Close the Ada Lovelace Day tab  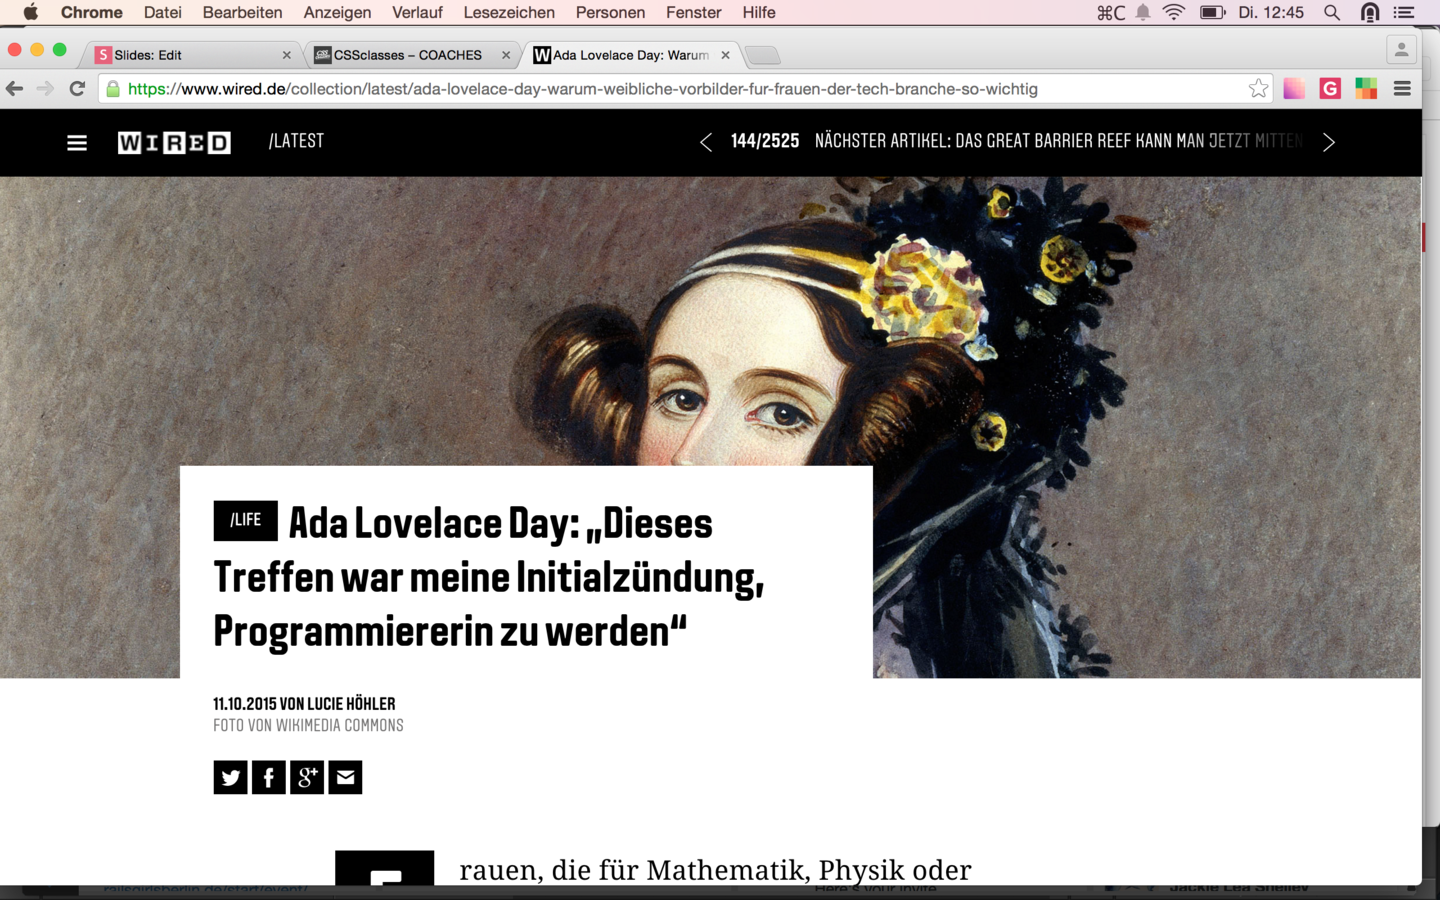tap(725, 55)
